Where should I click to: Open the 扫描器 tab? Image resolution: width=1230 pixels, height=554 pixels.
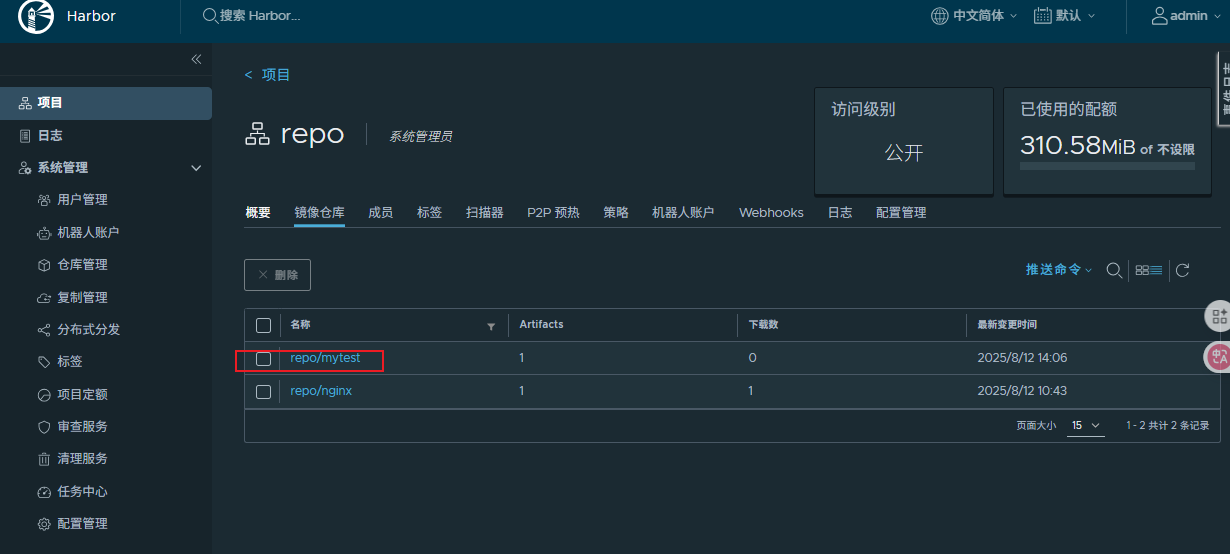click(x=485, y=213)
